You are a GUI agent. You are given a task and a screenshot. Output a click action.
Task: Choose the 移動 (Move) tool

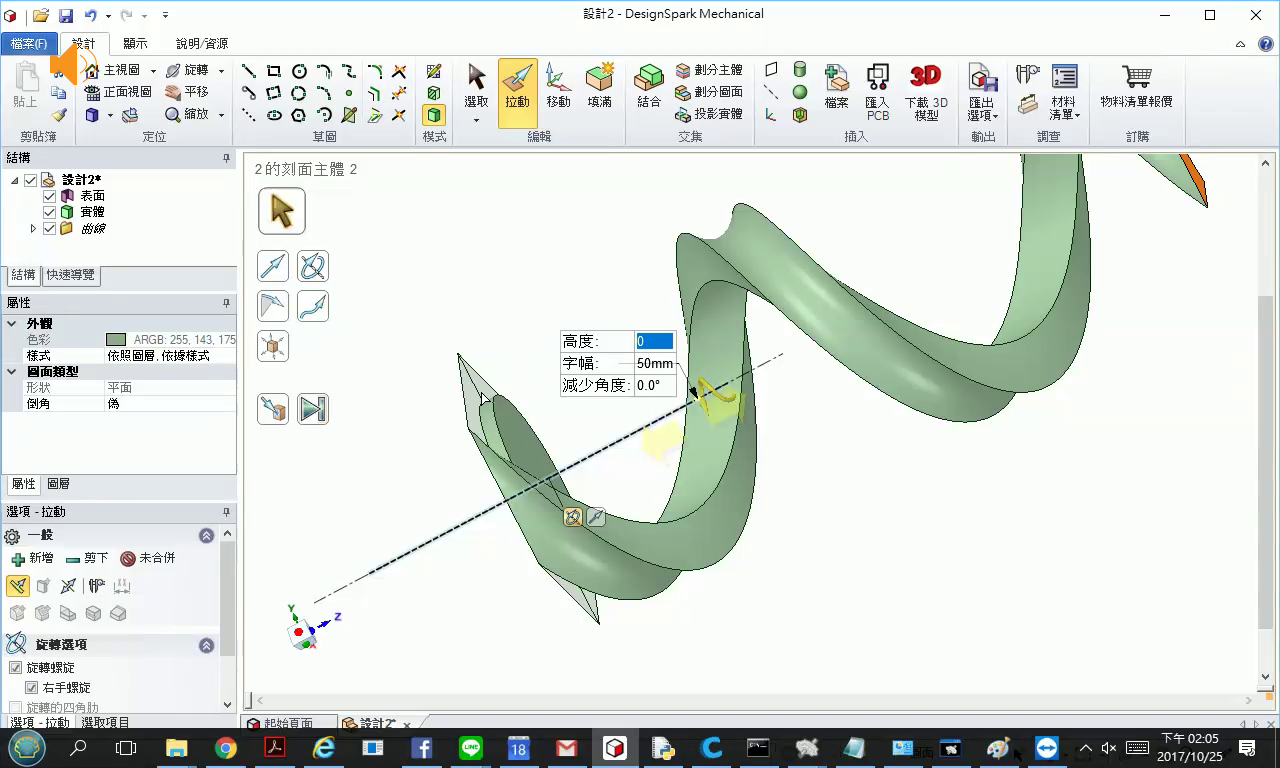tap(558, 85)
